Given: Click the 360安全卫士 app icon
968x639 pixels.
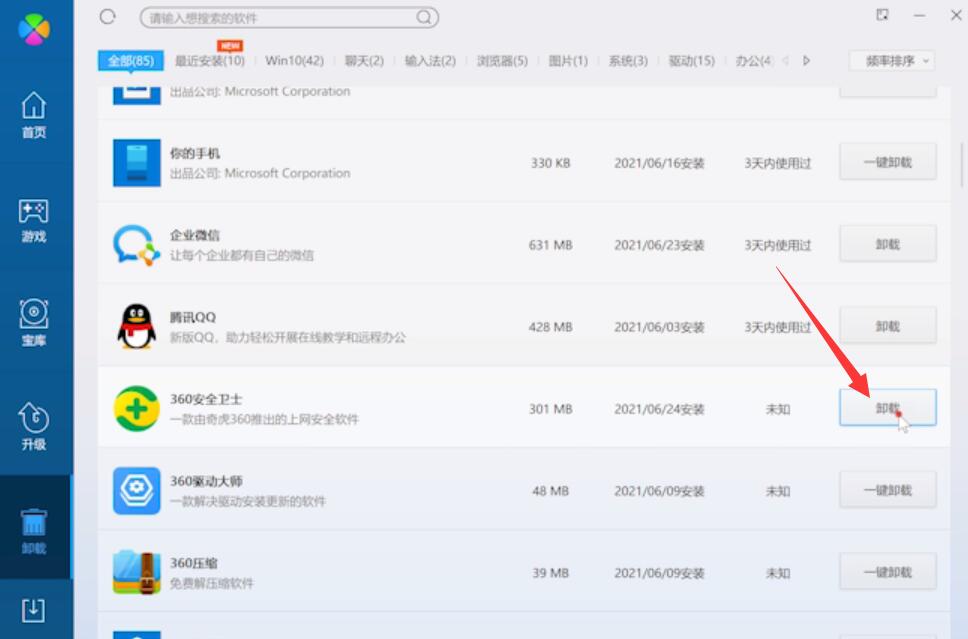Looking at the screenshot, I should point(136,409).
